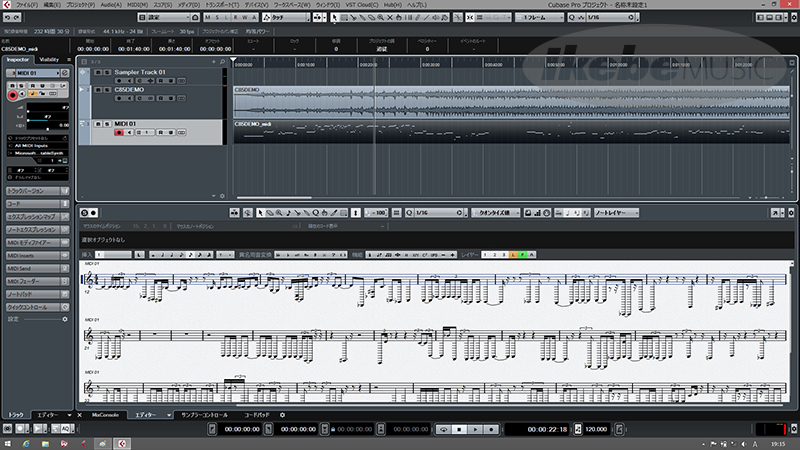The height and width of the screenshot is (450, 800).
Task: Click the Solo Editor icon in the score toolbar
Action: click(83, 212)
